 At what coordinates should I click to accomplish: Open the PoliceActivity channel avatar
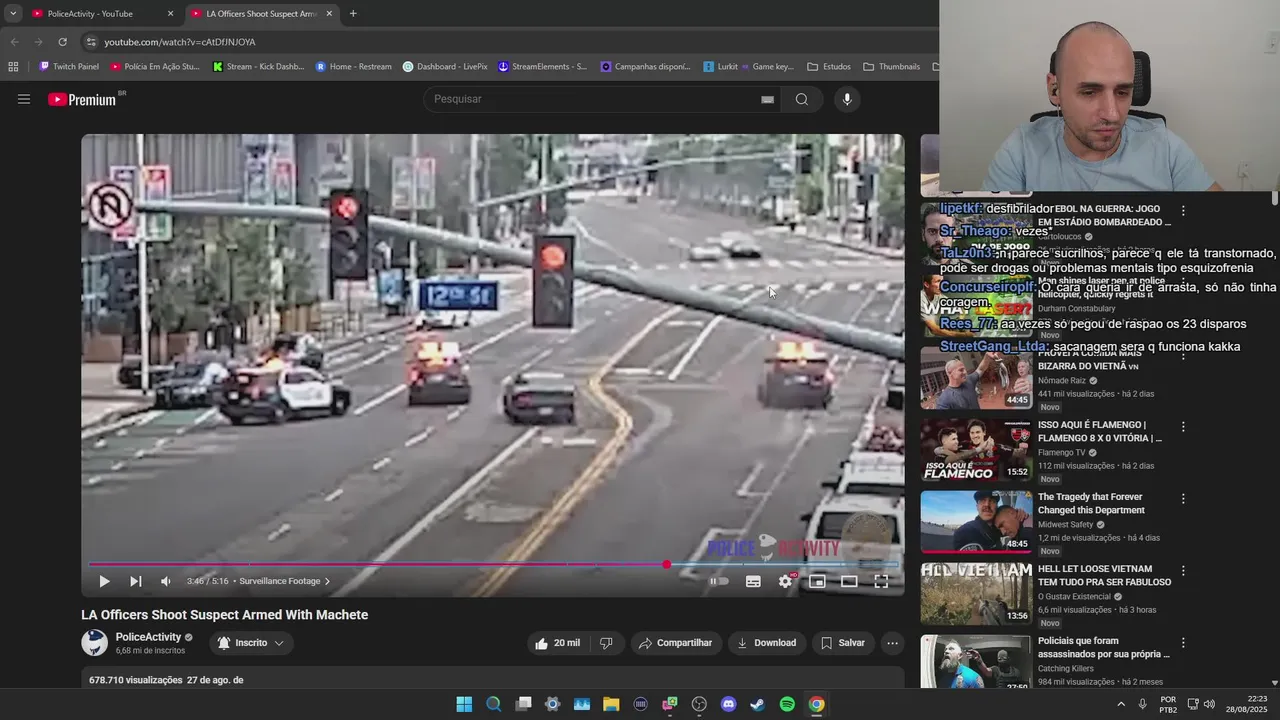(94, 643)
